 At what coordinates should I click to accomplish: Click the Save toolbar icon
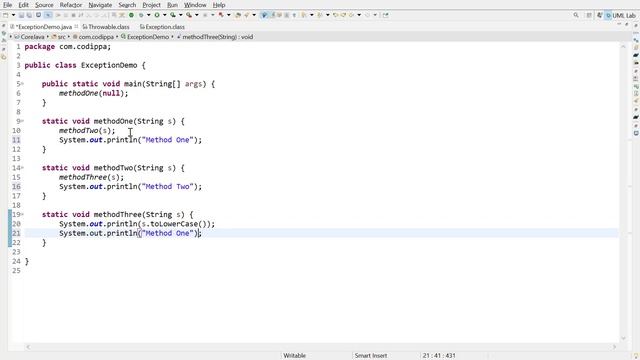[x=21, y=15]
